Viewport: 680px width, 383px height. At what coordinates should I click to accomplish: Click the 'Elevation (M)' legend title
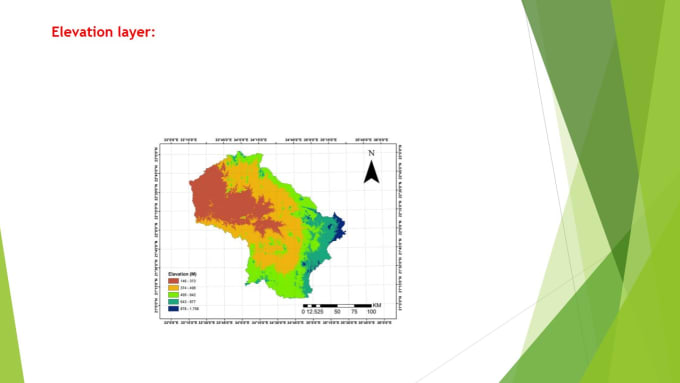click(183, 274)
